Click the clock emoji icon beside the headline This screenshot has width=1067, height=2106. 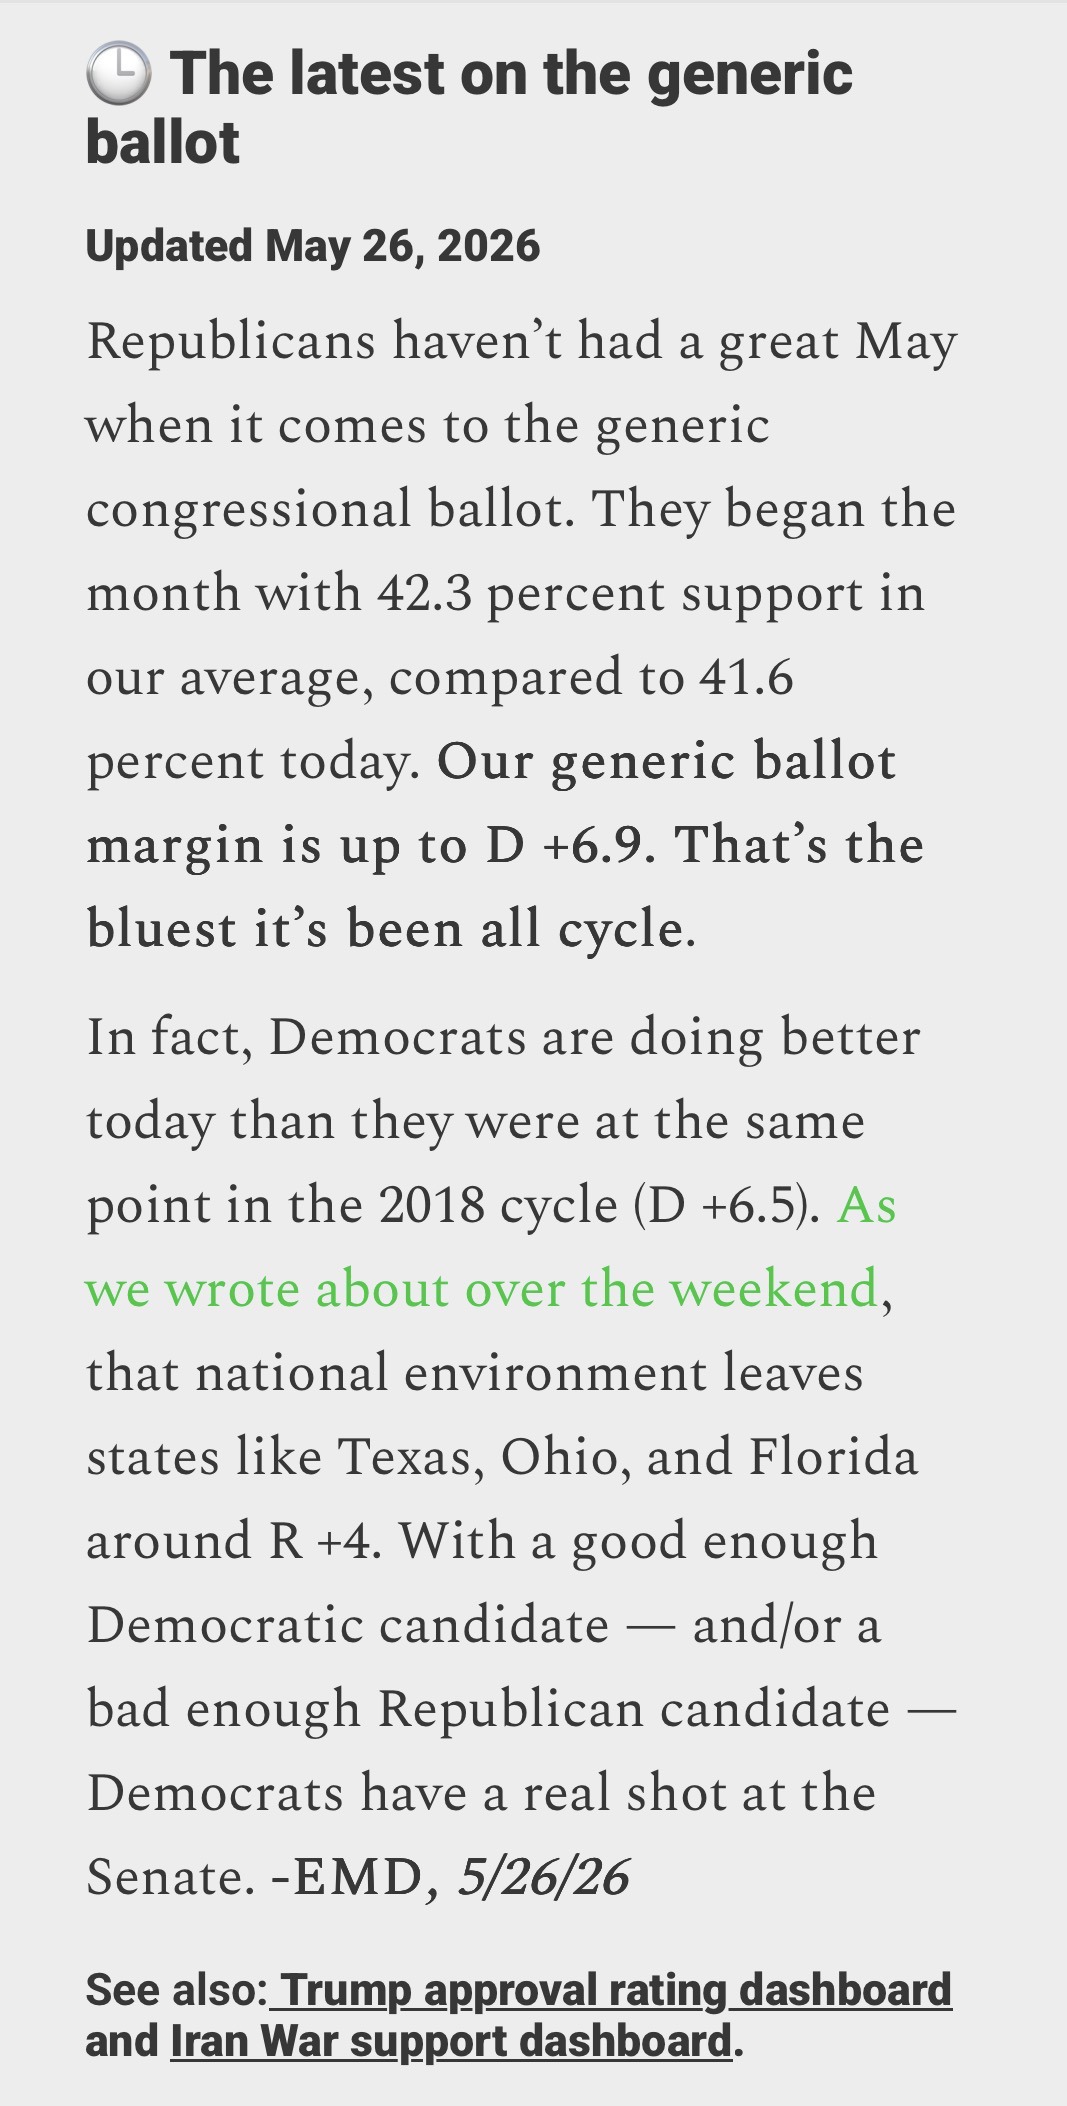click(x=118, y=76)
